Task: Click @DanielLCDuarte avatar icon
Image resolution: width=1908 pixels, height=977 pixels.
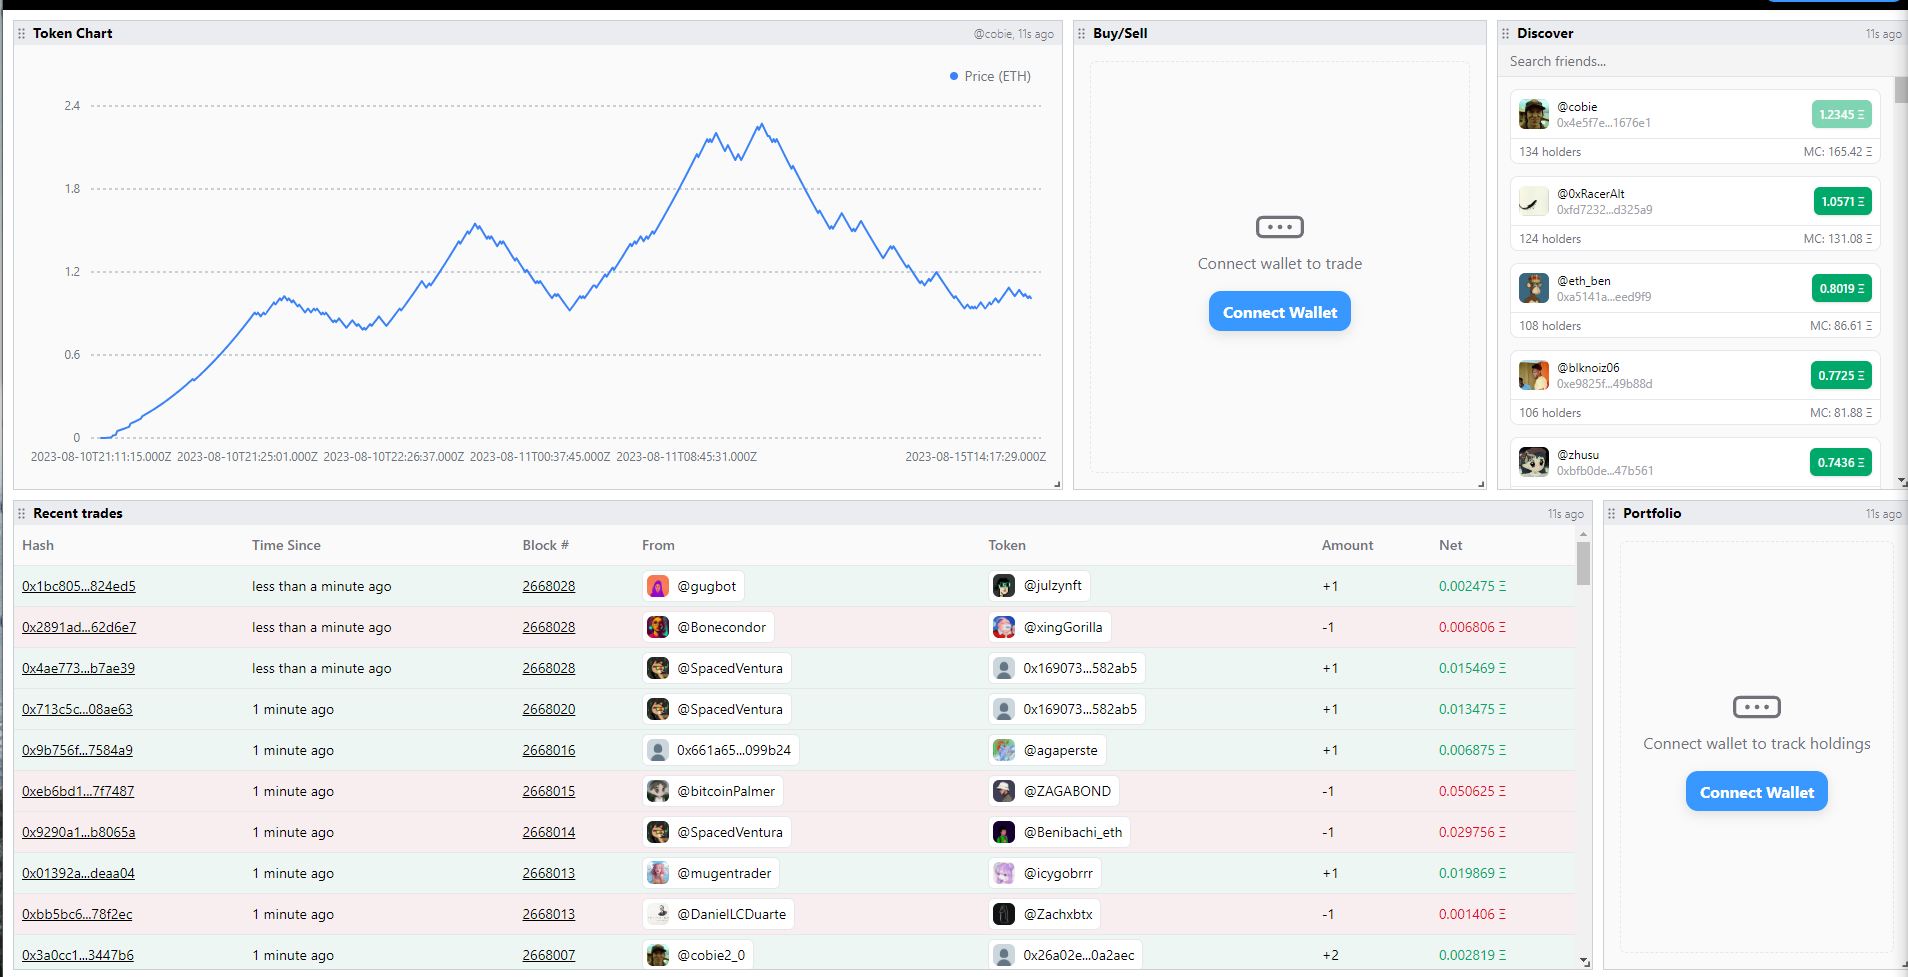Action: [658, 914]
